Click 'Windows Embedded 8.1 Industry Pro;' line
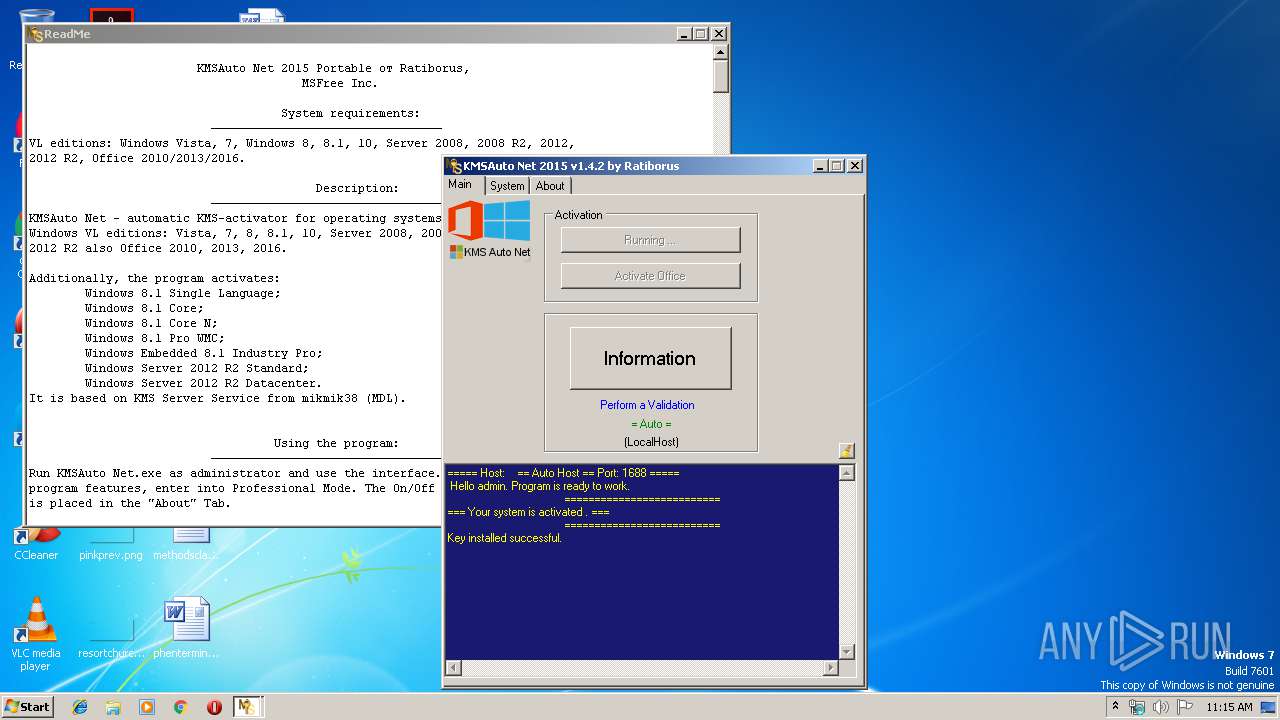The image size is (1280, 720). point(203,353)
